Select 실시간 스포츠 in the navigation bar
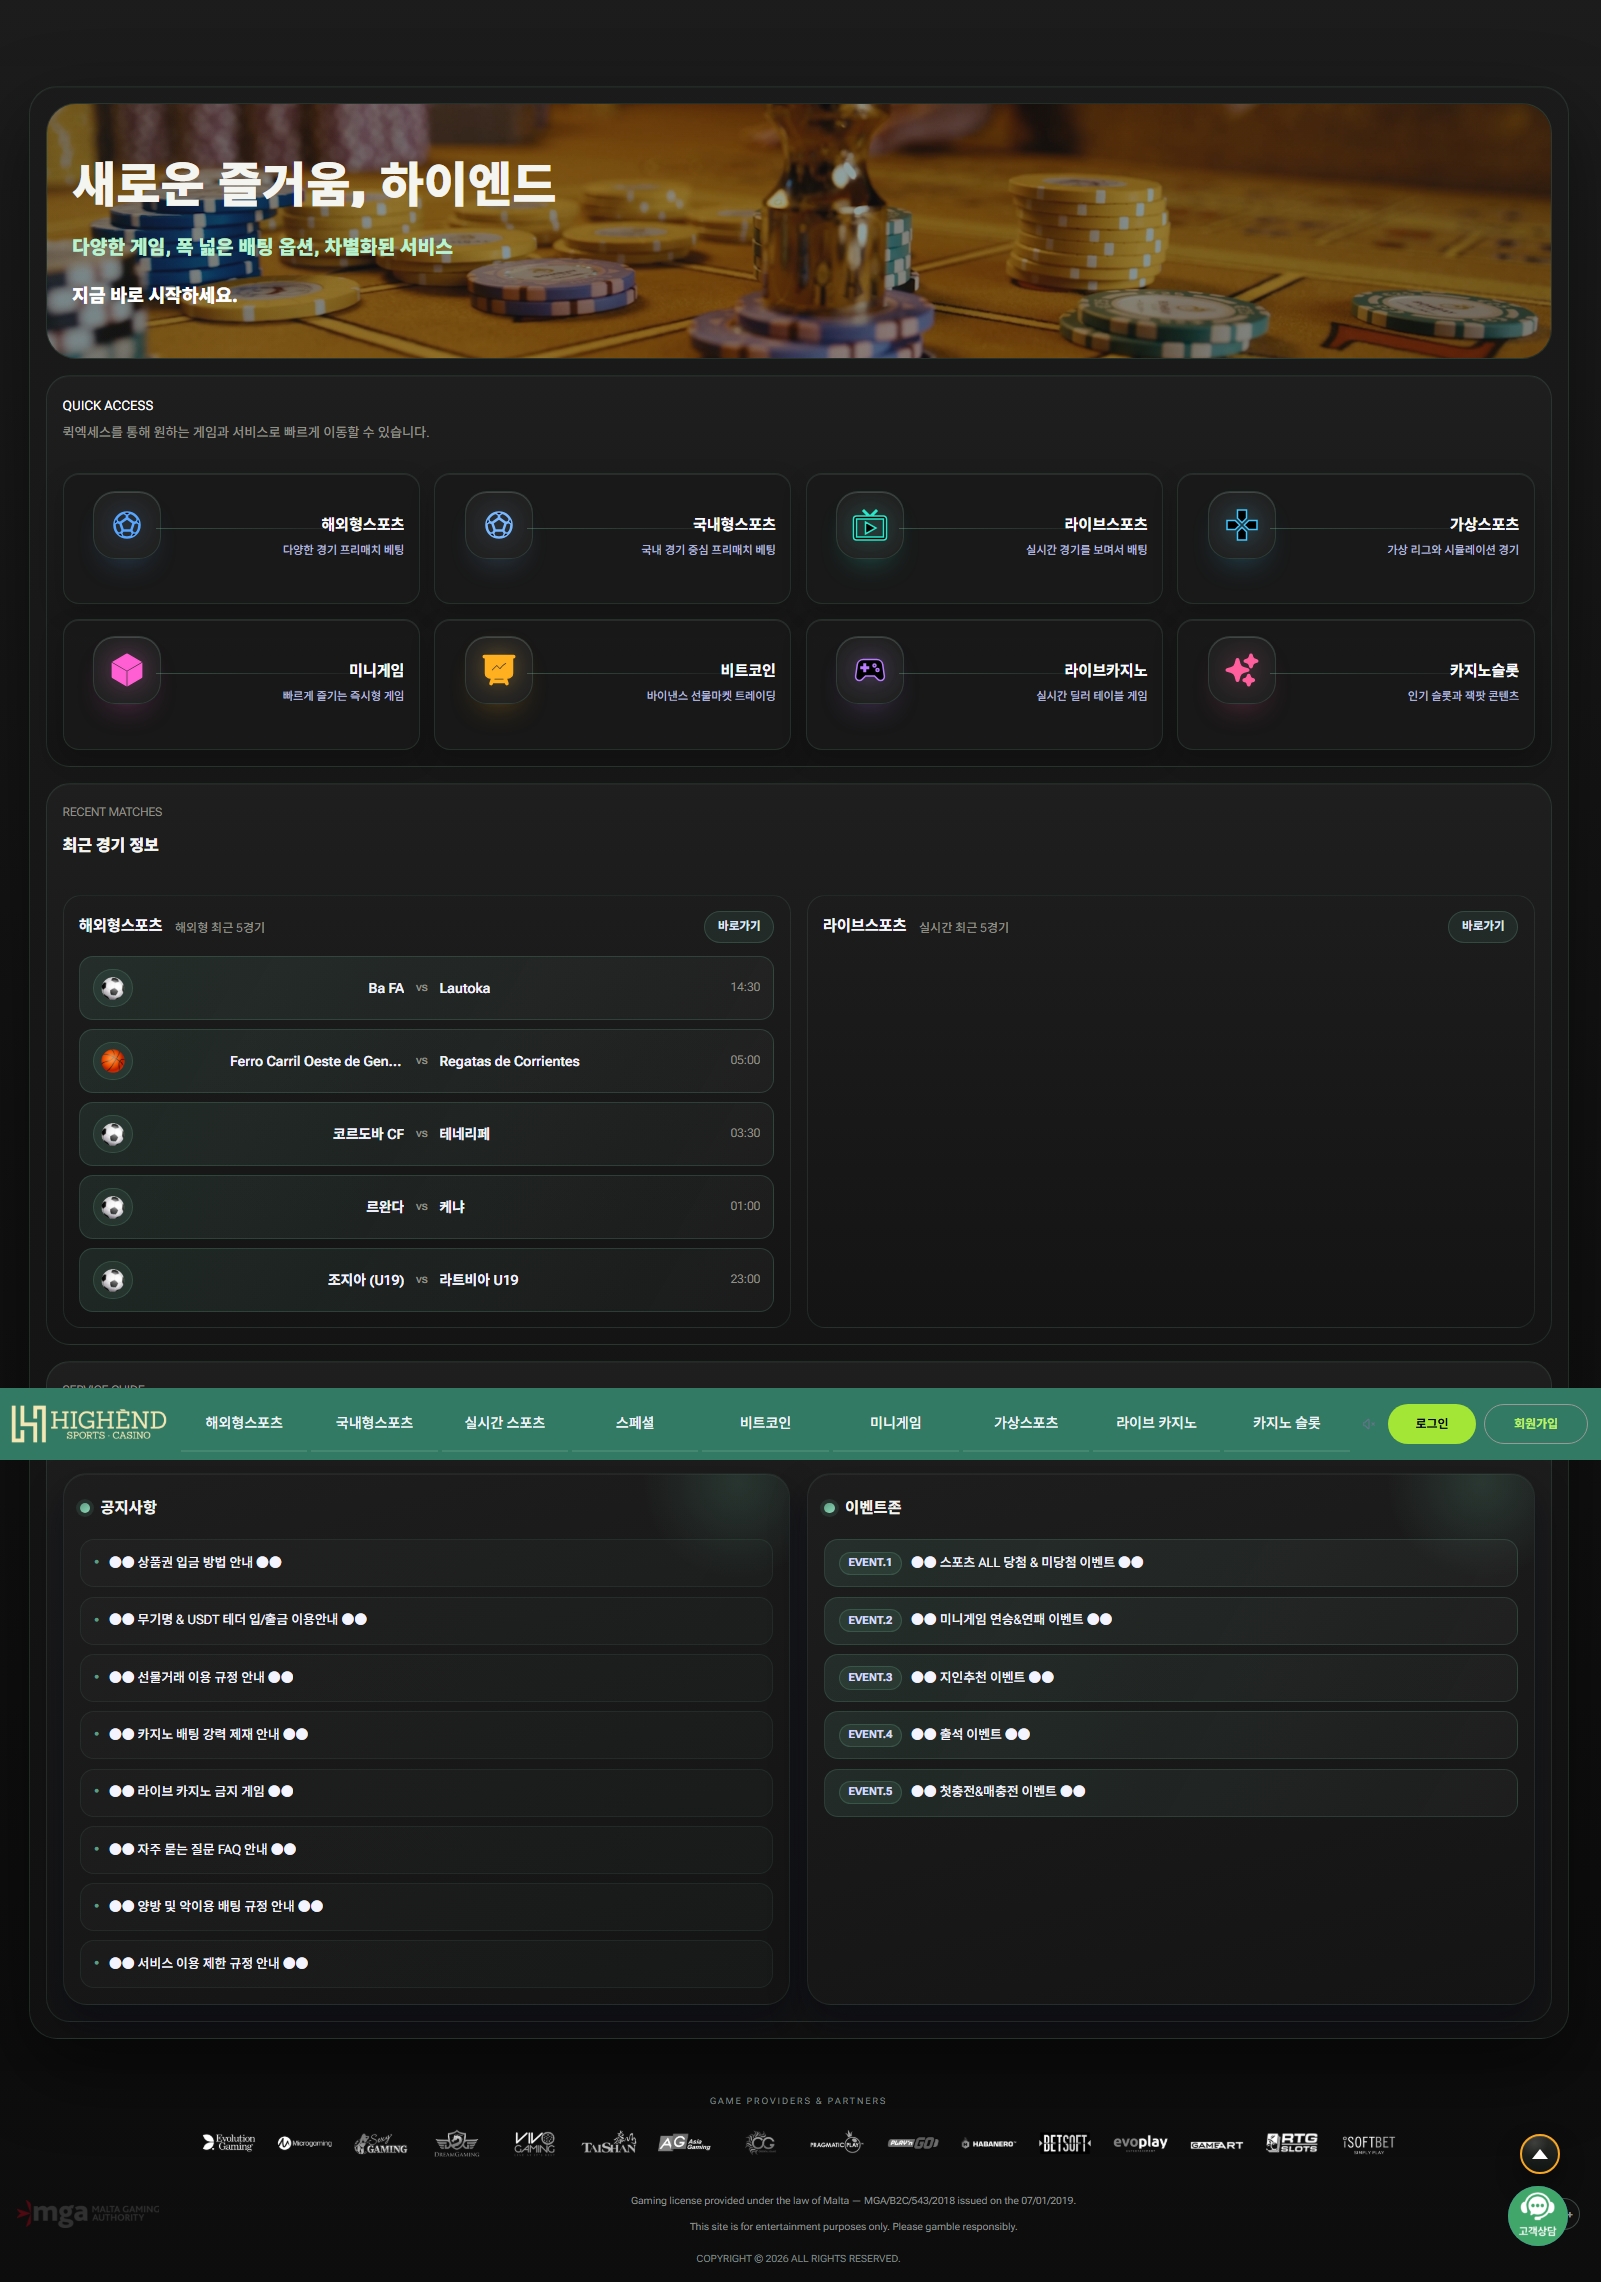This screenshot has width=1601, height=2282. point(505,1423)
